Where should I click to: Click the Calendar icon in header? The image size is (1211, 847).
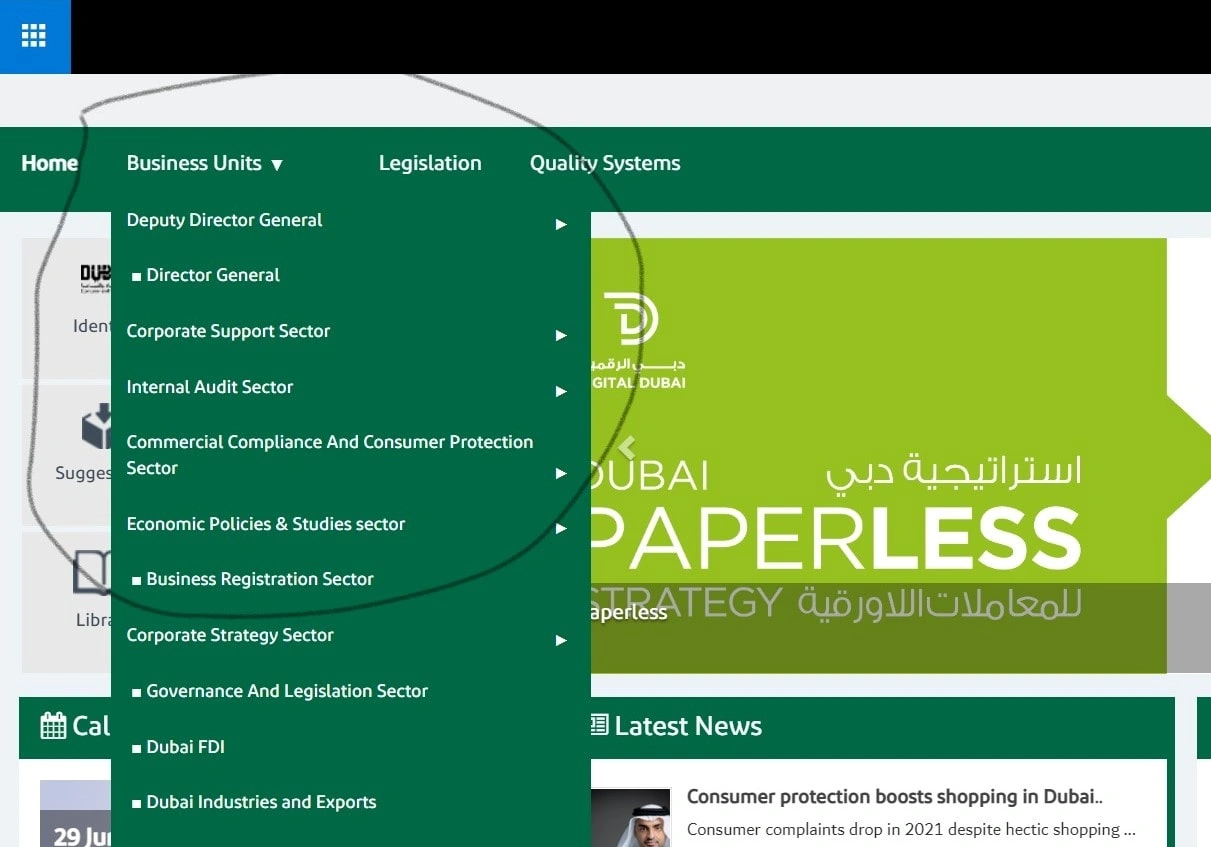pos(53,726)
